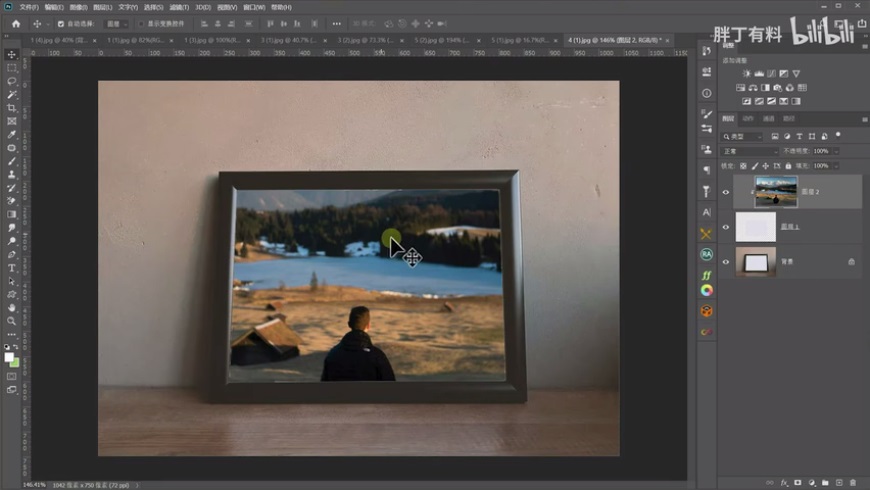Open the 窗口(W) menu
The image size is (870, 490).
click(254, 7)
